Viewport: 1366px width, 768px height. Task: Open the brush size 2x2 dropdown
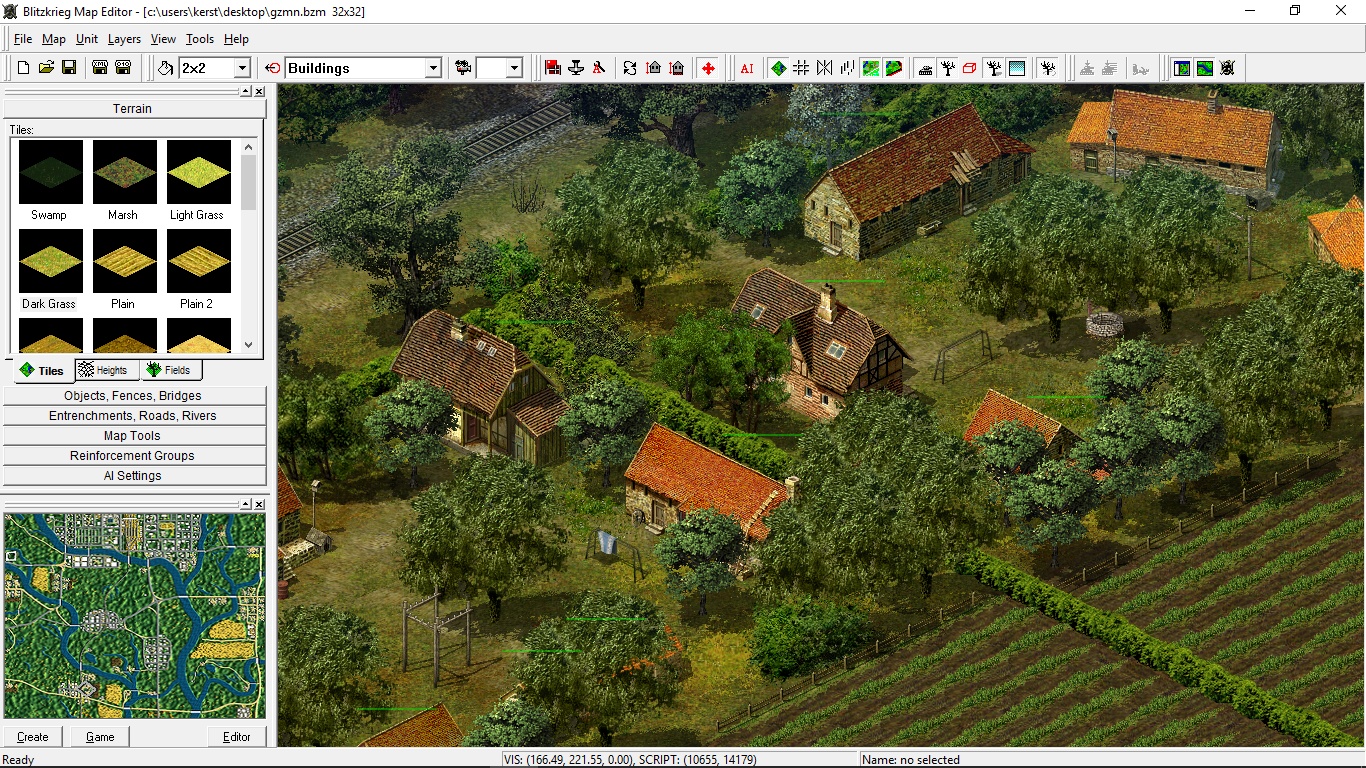(242, 68)
